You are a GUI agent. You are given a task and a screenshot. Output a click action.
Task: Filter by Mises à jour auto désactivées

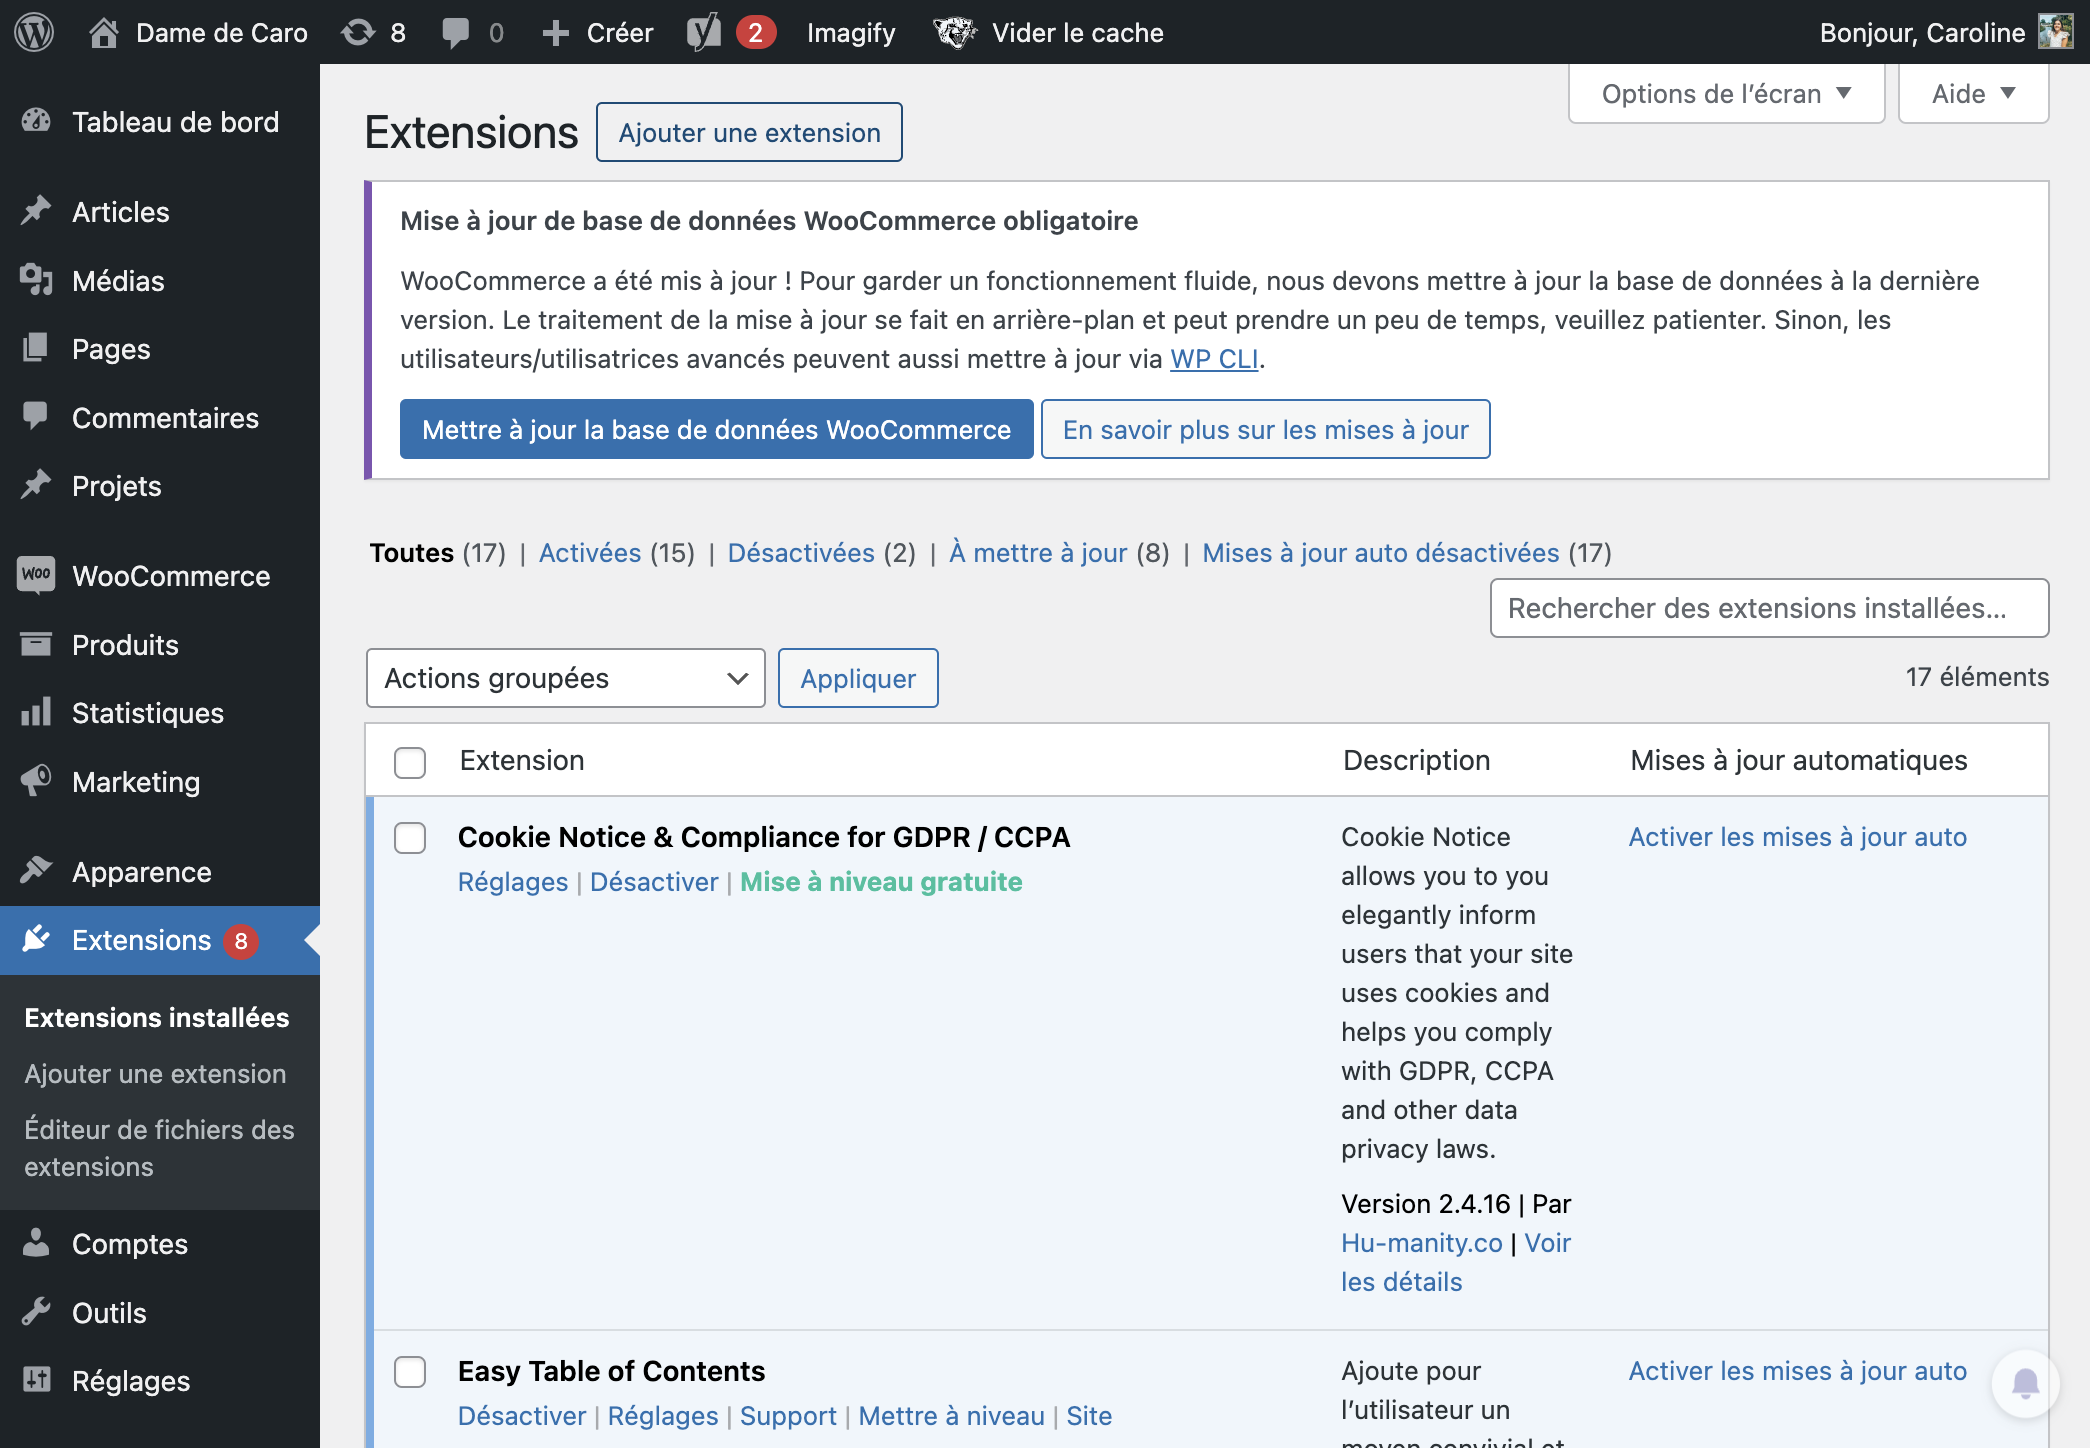1381,553
